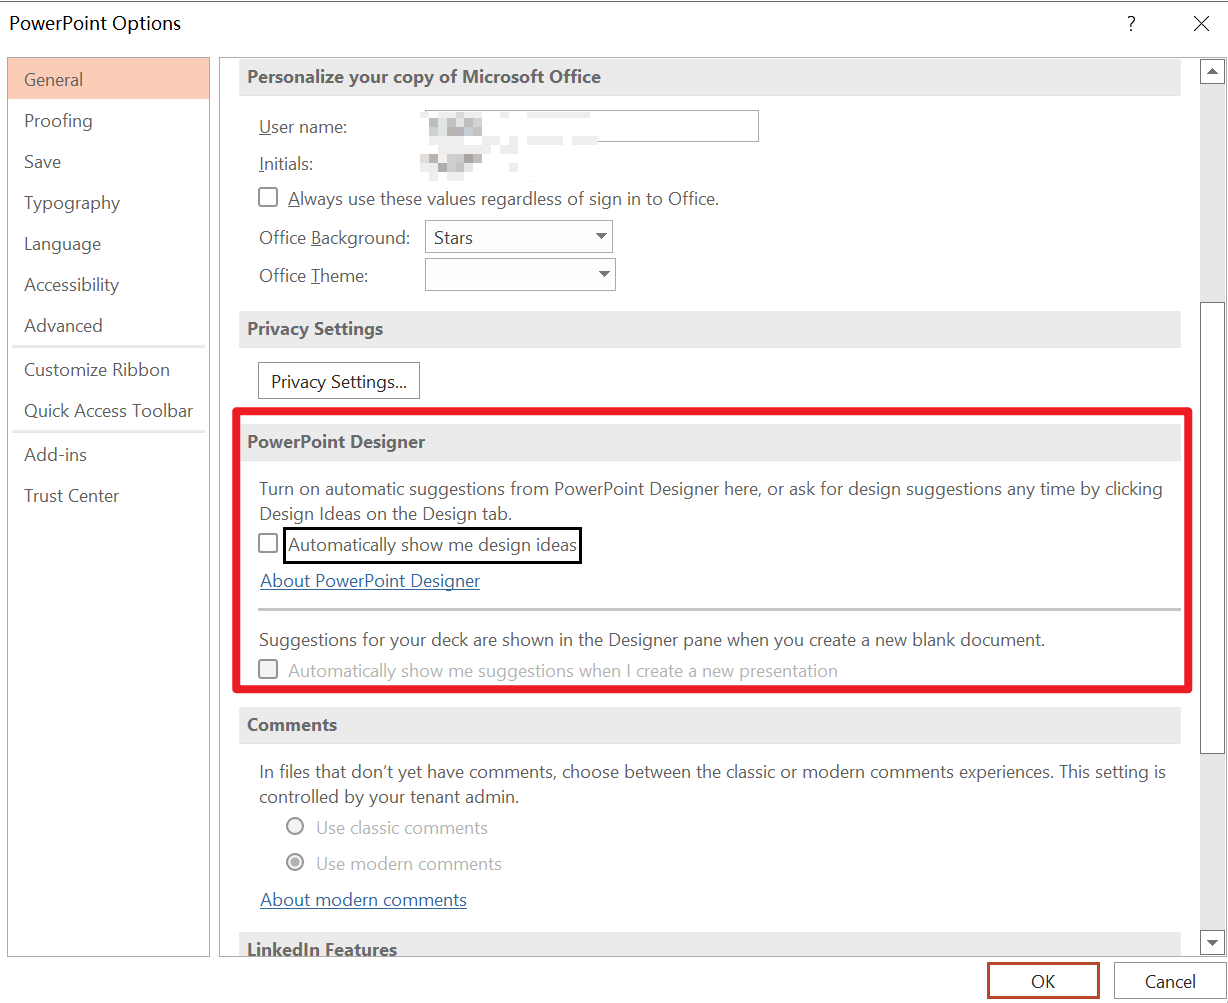Click inside the User name field

tap(590, 125)
